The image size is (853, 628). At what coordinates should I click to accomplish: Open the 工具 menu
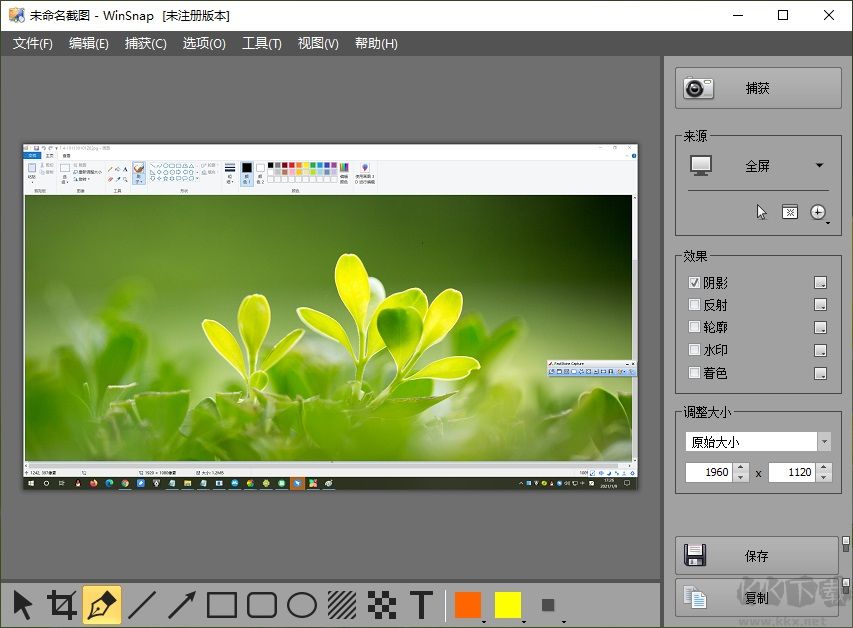coord(261,43)
